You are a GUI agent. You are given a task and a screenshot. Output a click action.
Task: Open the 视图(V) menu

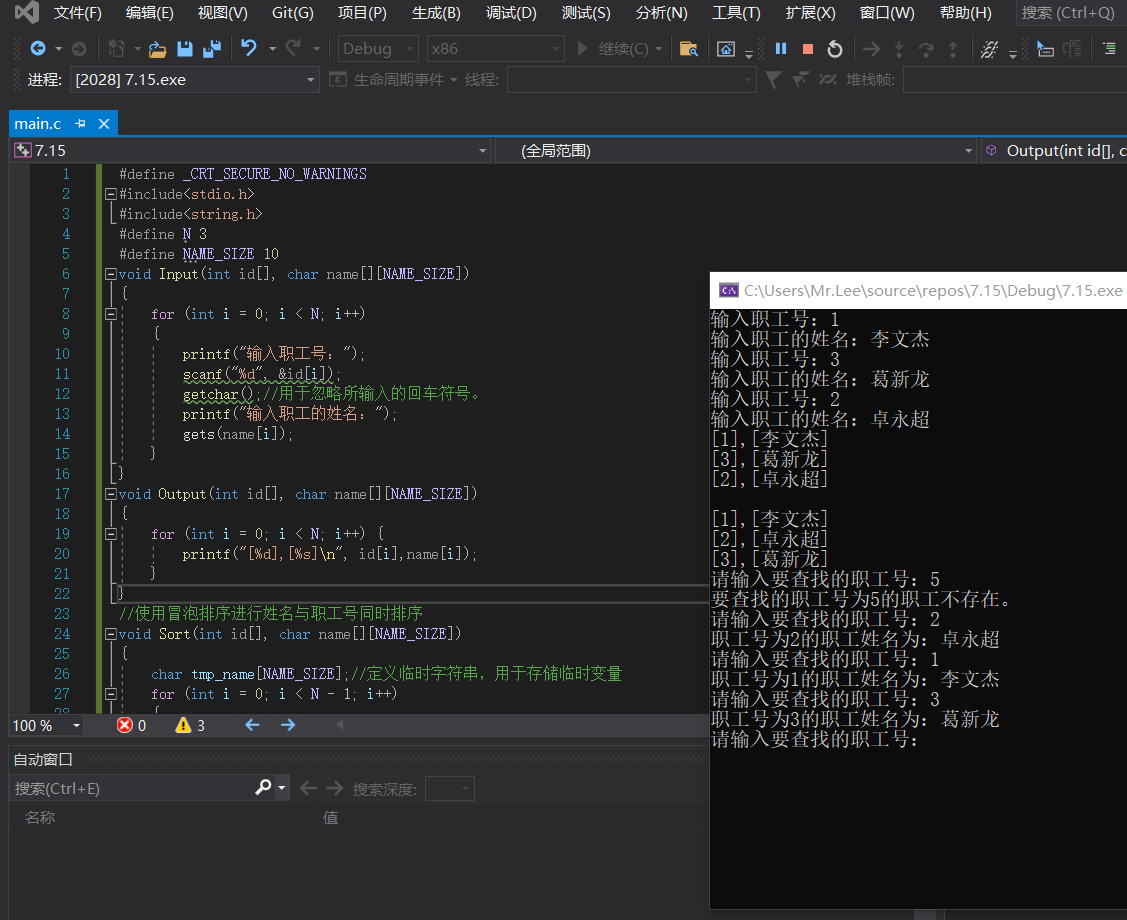[x=223, y=13]
